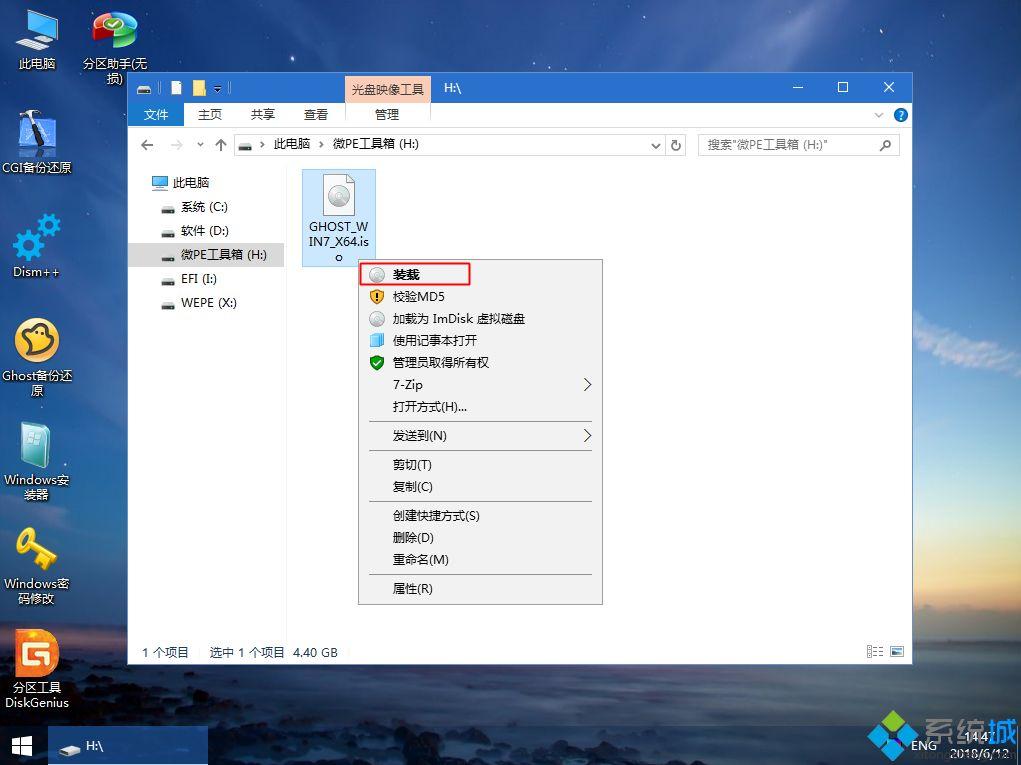Open Dism++ from the desktop
Viewport: 1021px width, 765px height.
click(x=36, y=245)
